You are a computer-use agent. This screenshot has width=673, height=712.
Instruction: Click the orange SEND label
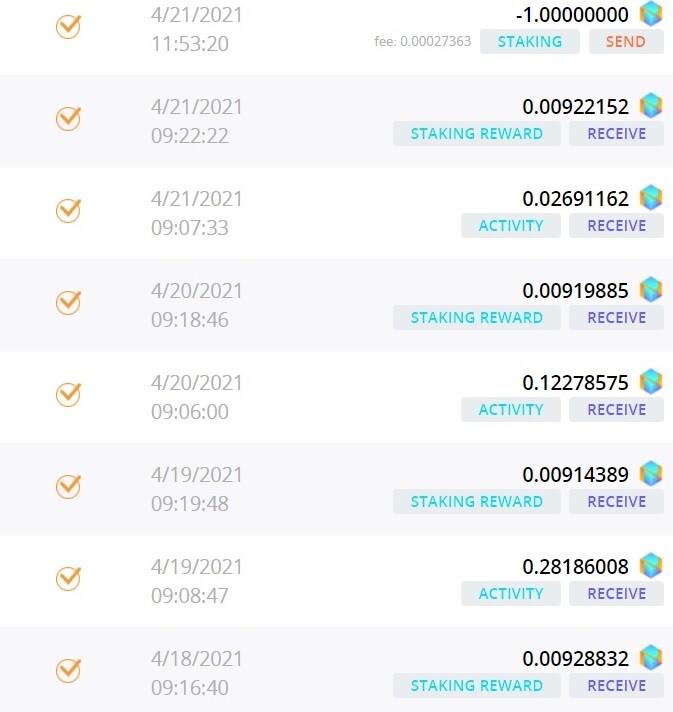(626, 42)
